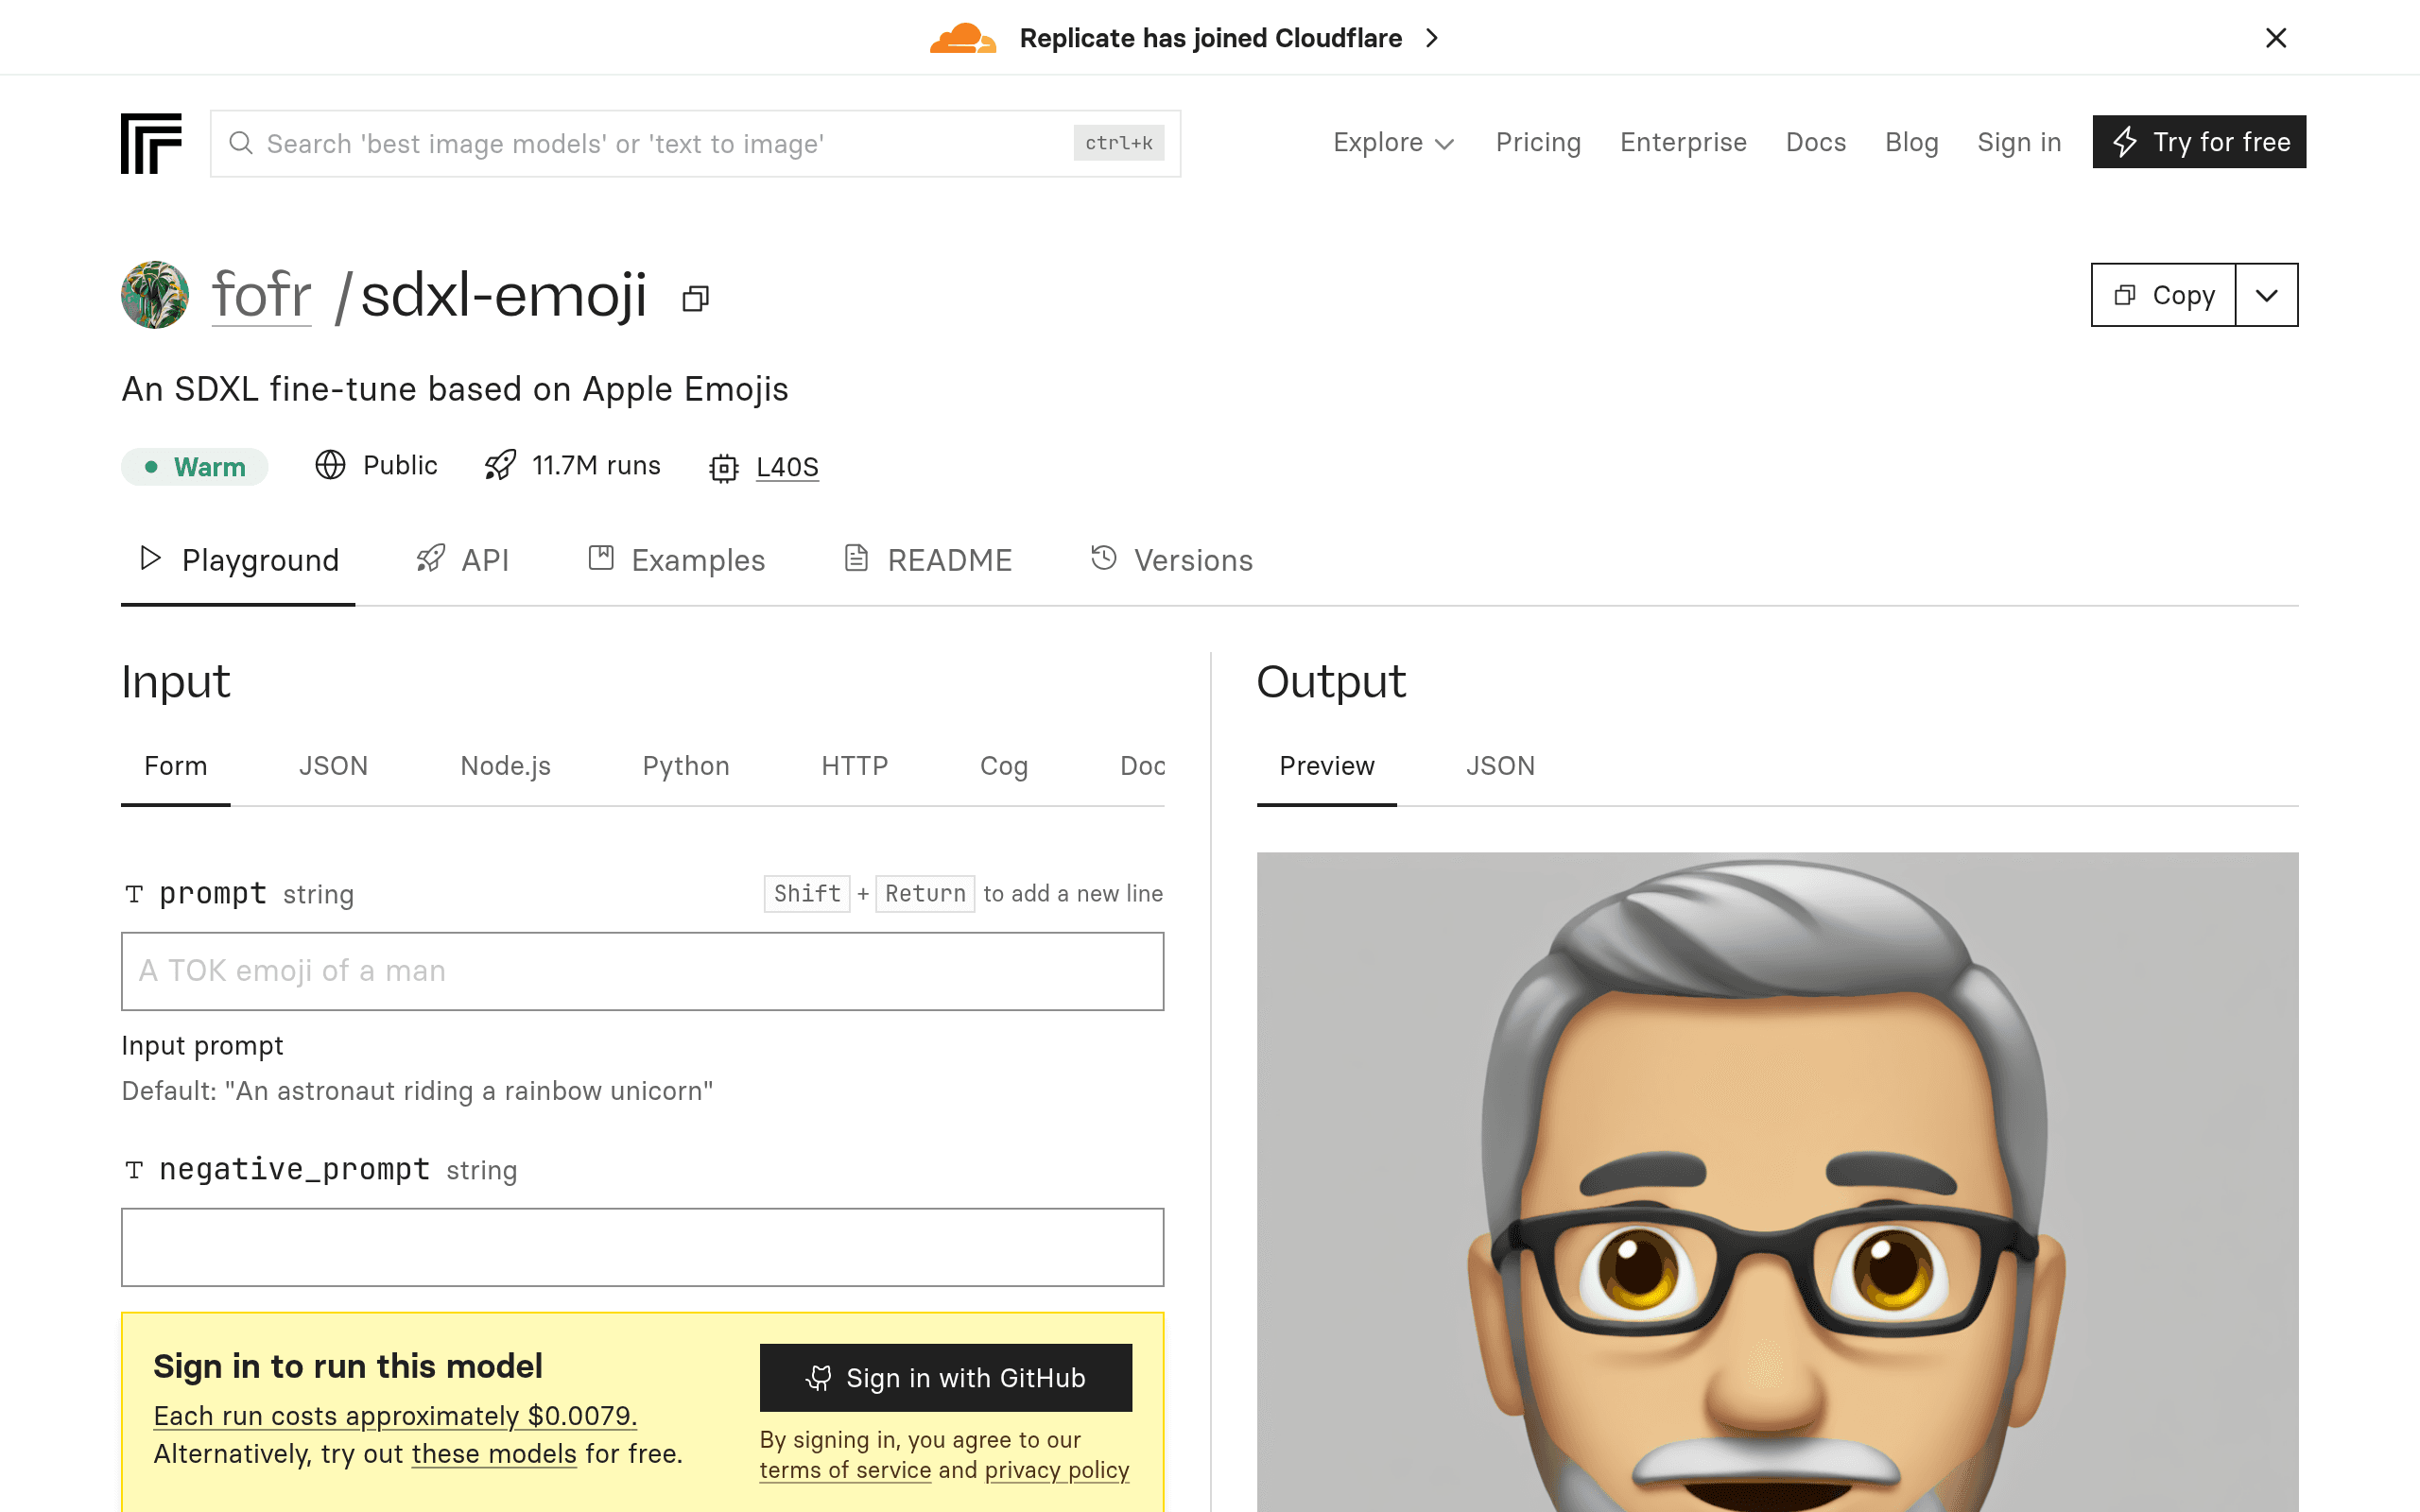Click the emoji man output image
Screen dimensions: 2420x1512
click(x=1777, y=1182)
